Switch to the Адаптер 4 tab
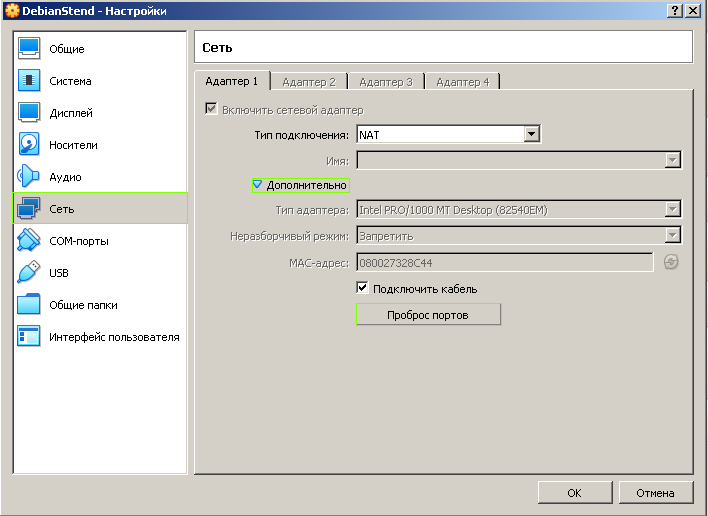 pos(463,82)
